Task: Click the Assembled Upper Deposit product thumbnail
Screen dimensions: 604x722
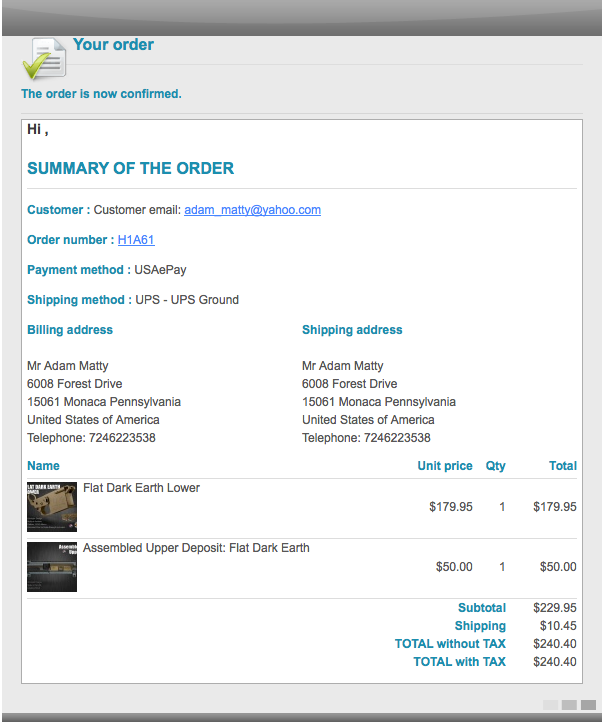Action: click(52, 567)
